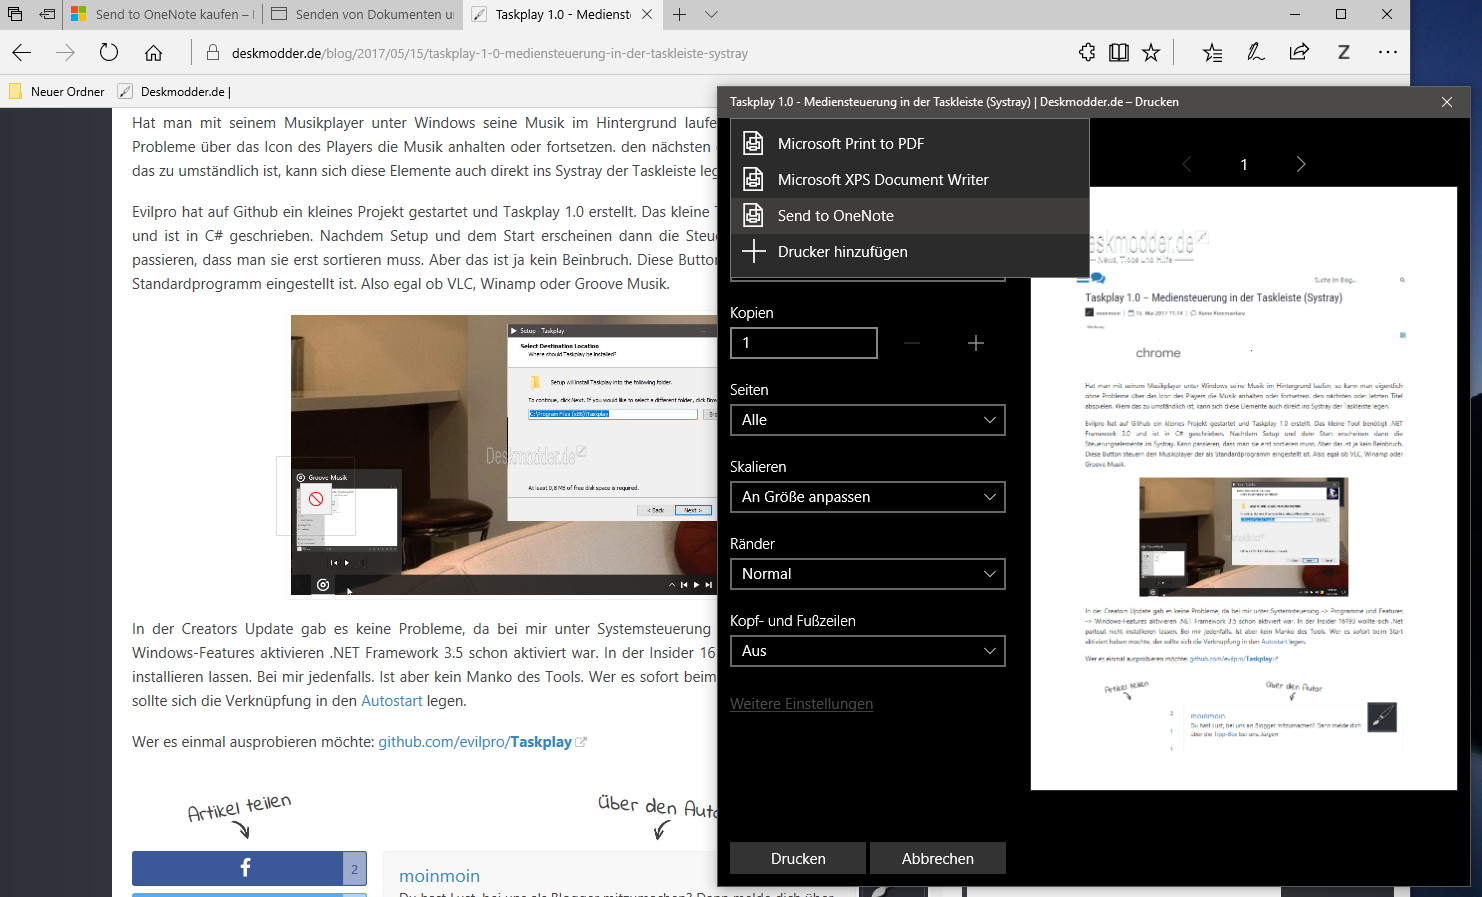
Task: Open Neuer Ordner favorites folder
Action: click(x=57, y=91)
